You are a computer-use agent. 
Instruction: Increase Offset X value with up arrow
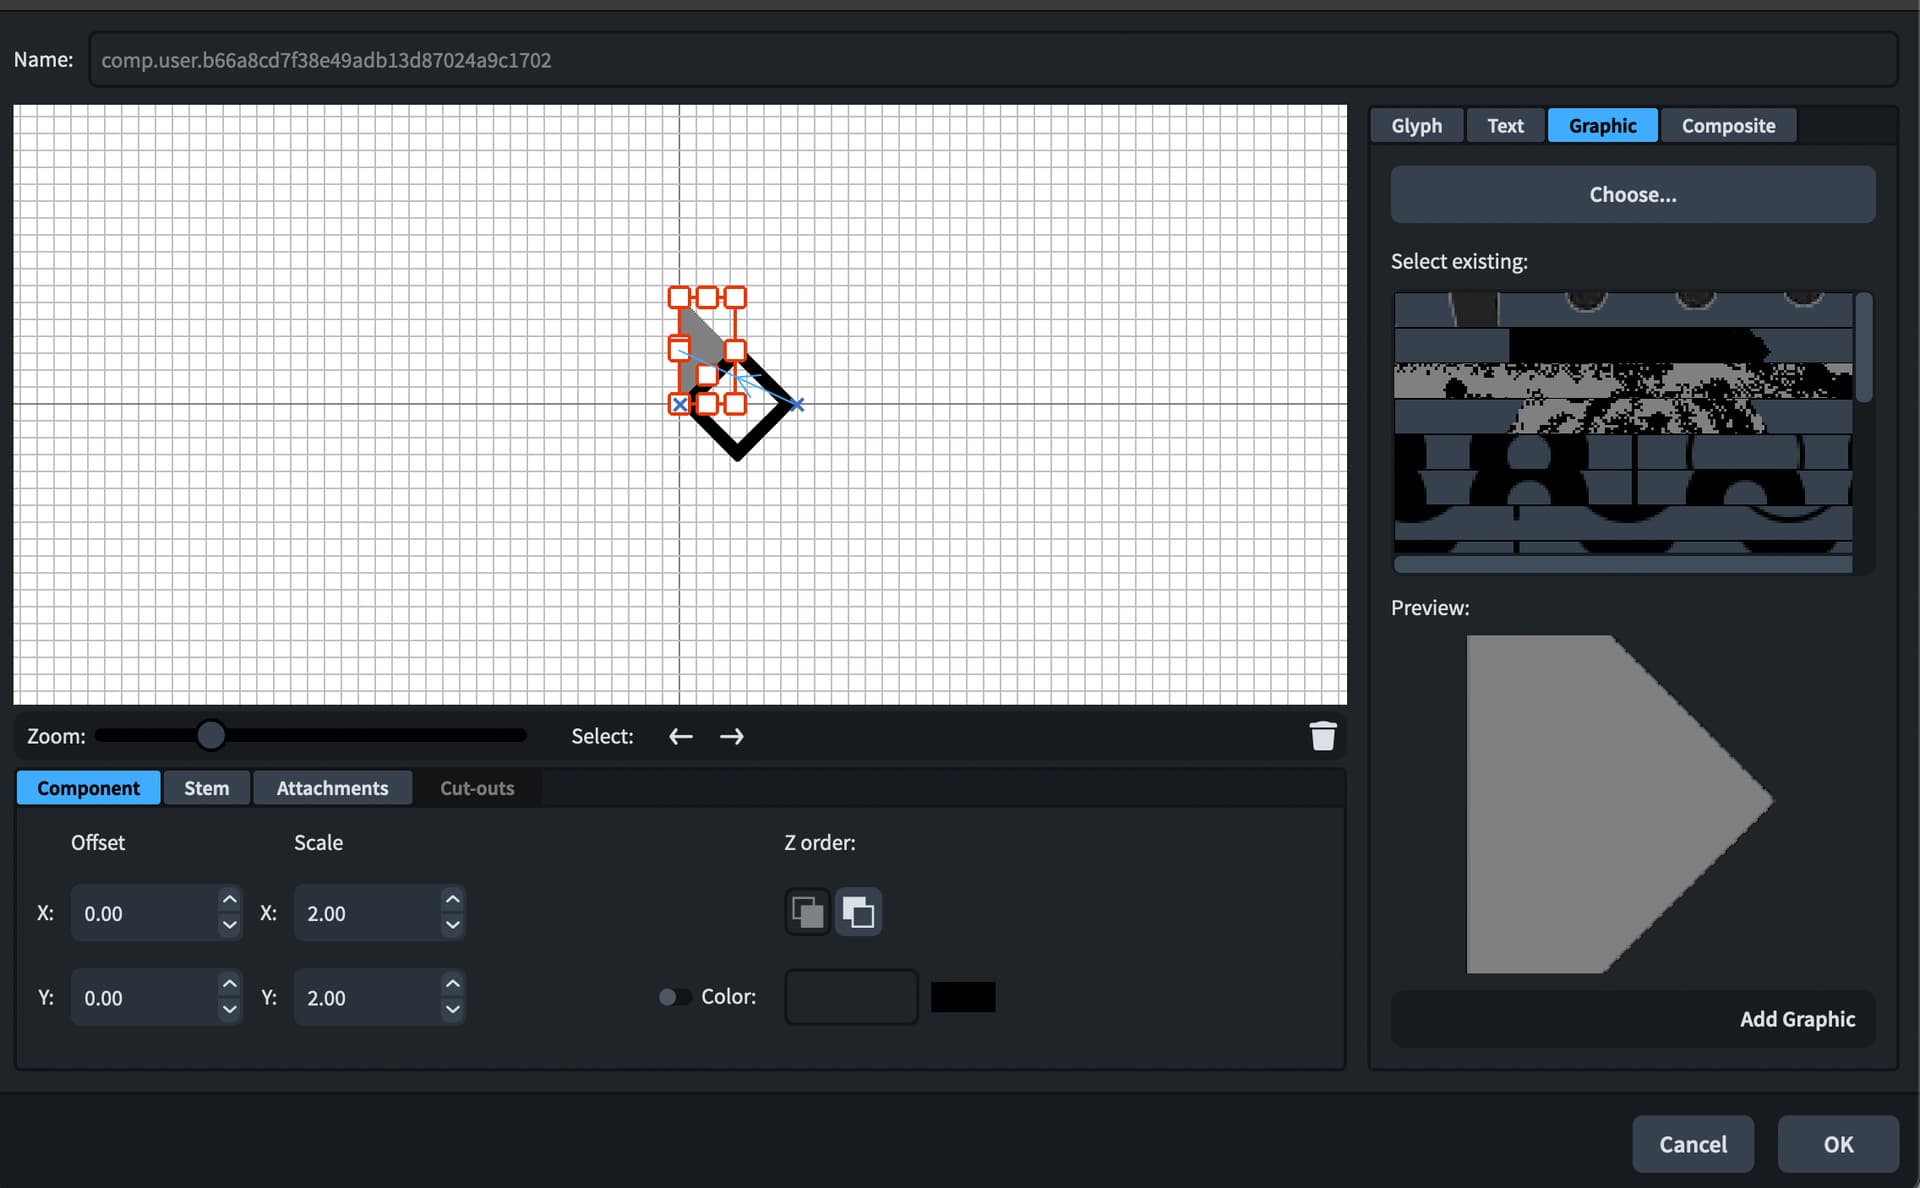[229, 899]
